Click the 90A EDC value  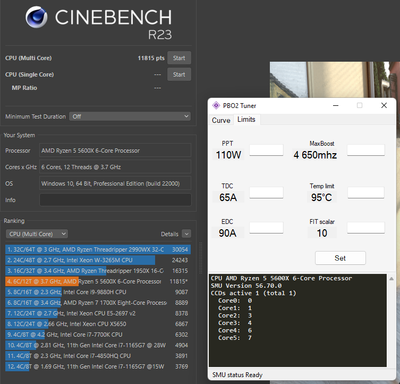(x=228, y=233)
